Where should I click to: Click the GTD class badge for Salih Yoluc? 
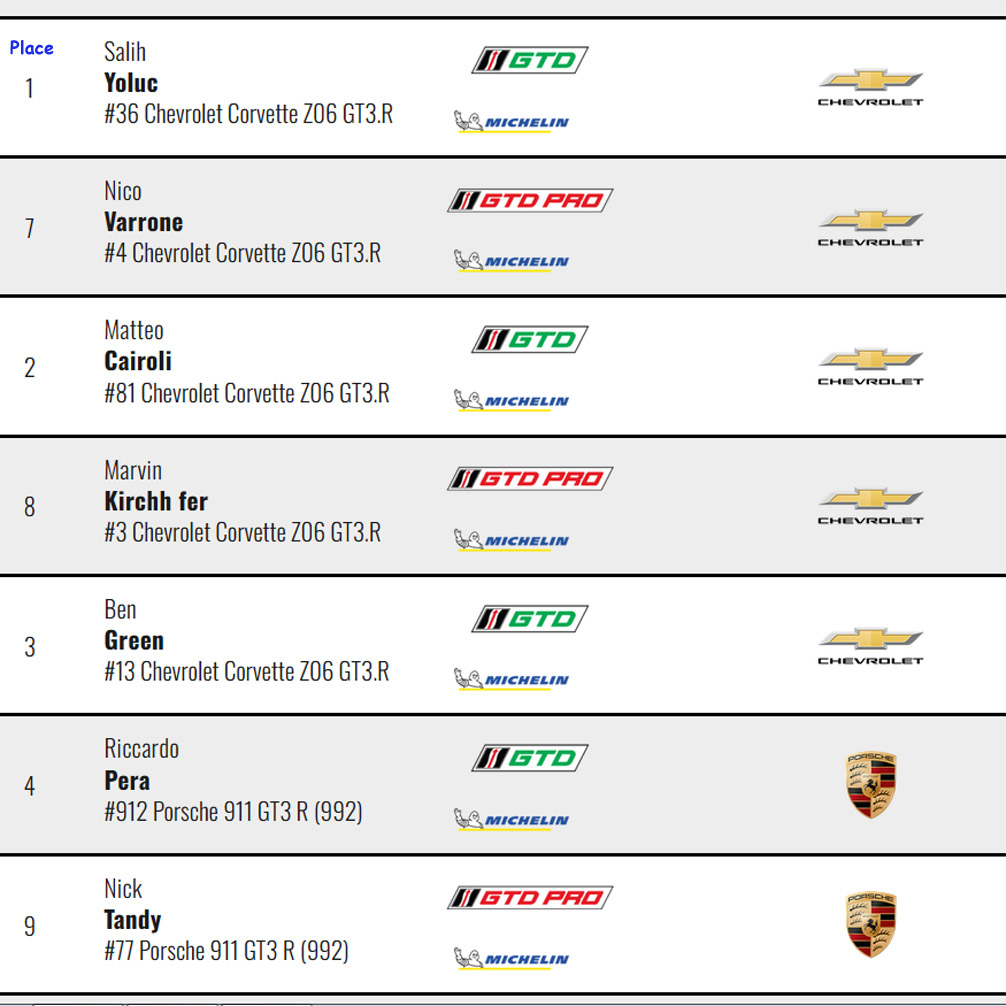[529, 60]
